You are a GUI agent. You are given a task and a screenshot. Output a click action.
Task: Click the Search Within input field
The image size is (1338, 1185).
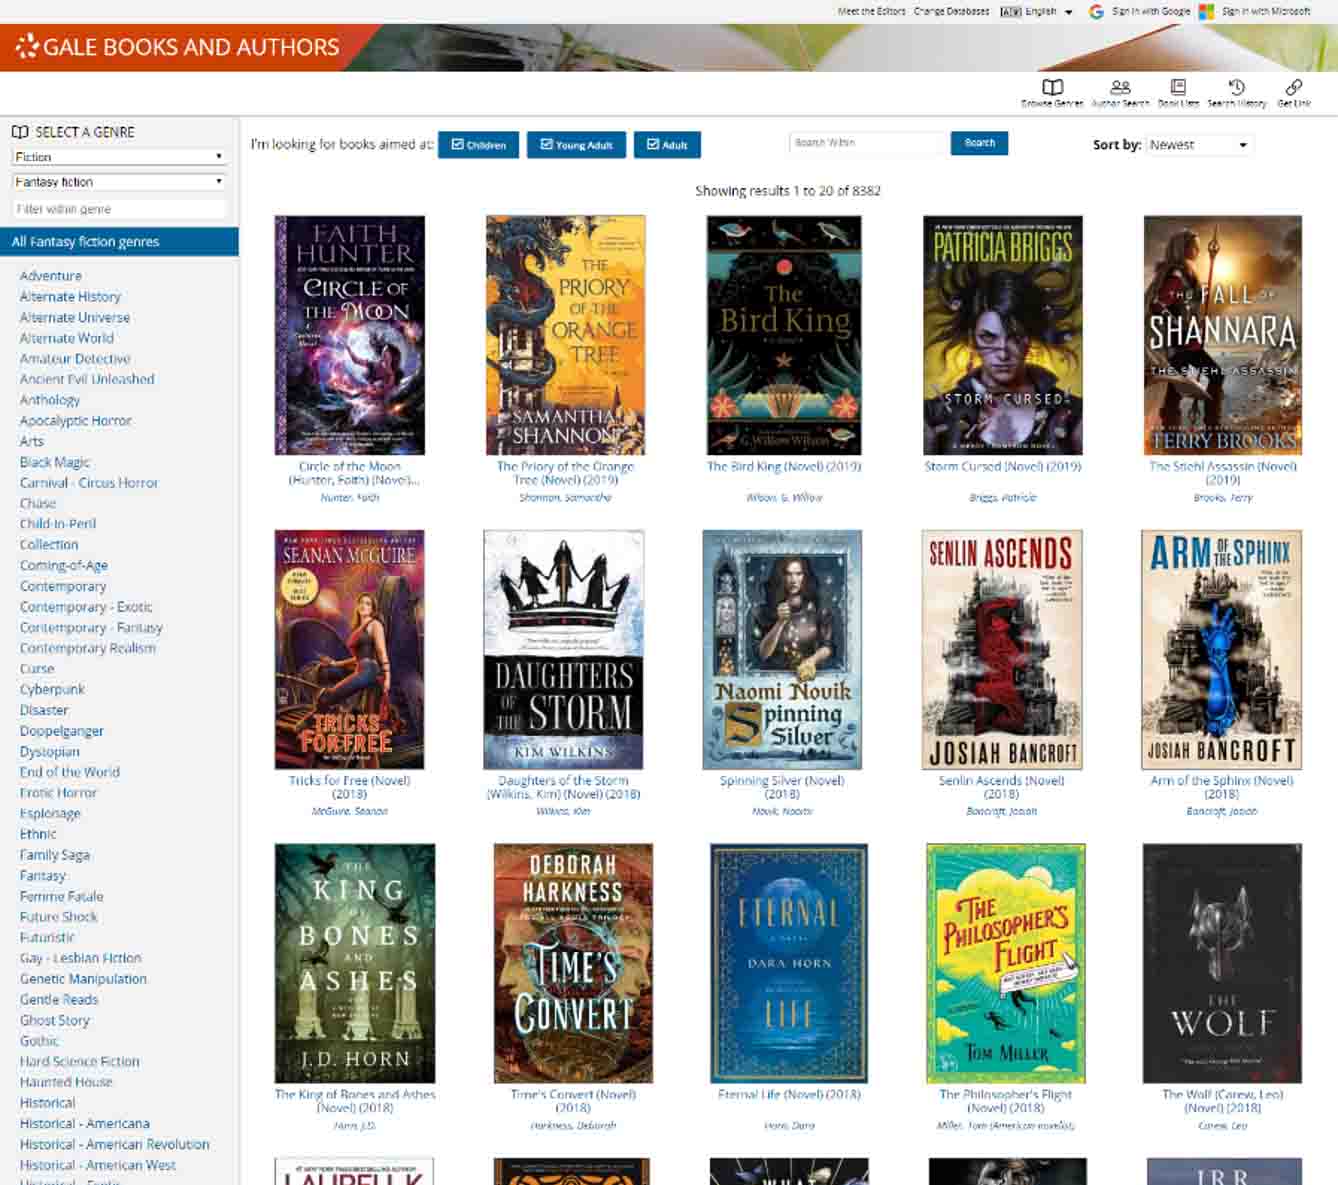pyautogui.click(x=869, y=143)
